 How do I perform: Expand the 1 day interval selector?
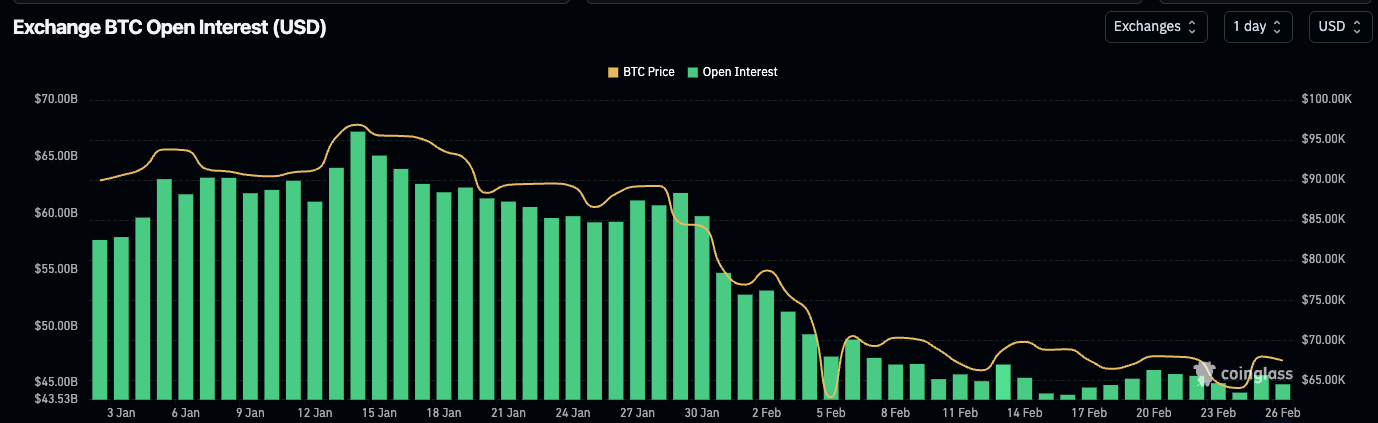[x=1258, y=27]
